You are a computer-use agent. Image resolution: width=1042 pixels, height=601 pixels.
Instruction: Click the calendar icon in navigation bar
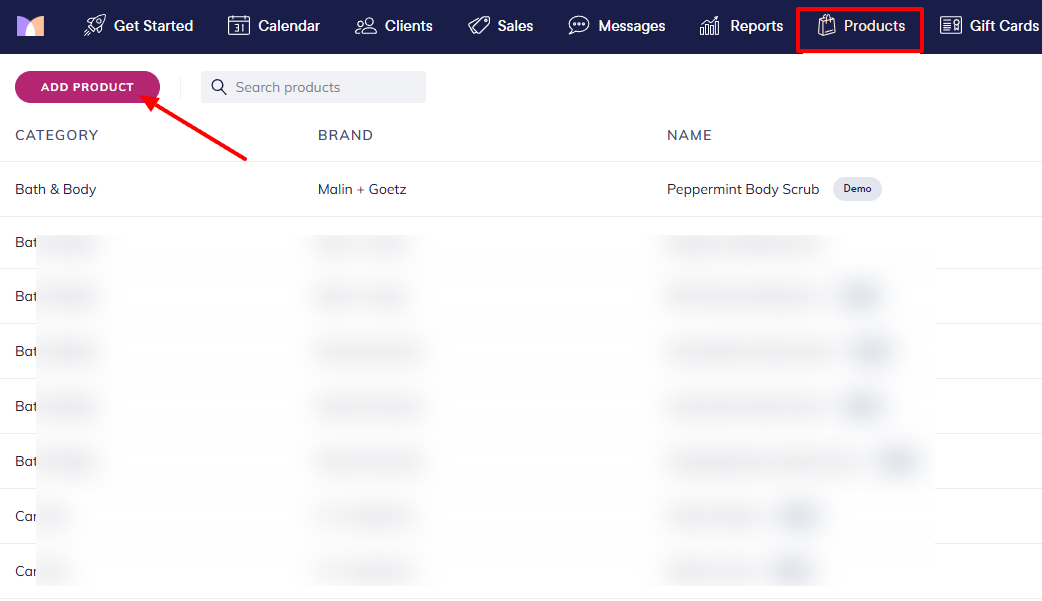point(238,26)
